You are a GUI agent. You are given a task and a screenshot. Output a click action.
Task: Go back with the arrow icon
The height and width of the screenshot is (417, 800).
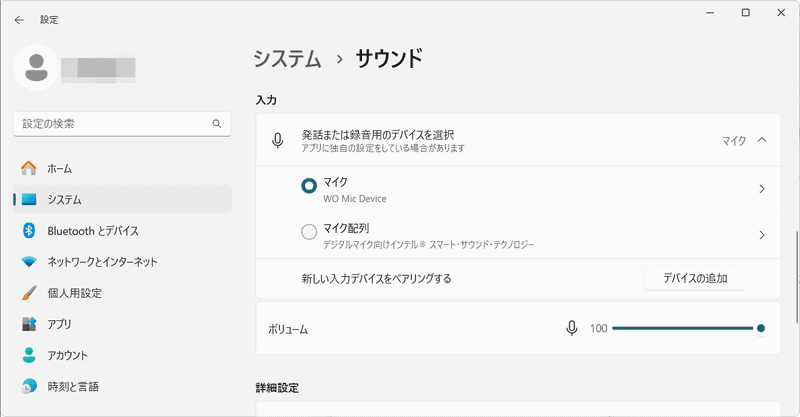click(19, 20)
